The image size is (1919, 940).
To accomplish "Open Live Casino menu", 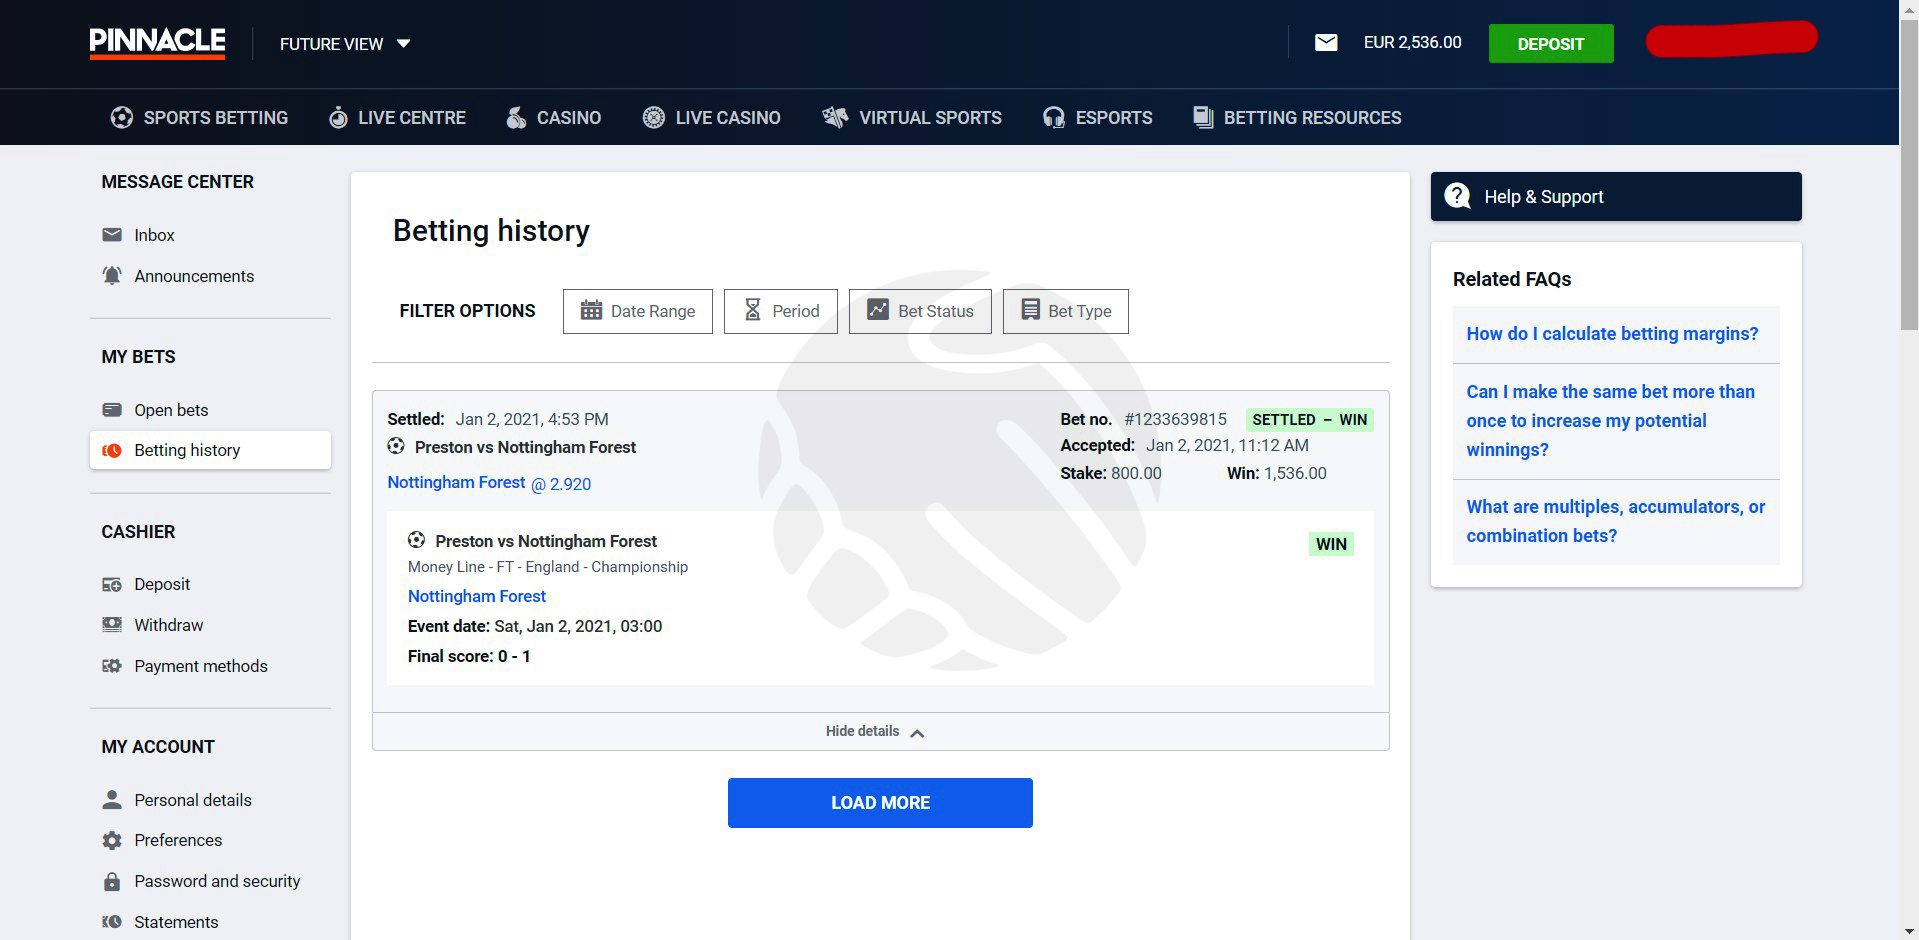I will coord(711,118).
